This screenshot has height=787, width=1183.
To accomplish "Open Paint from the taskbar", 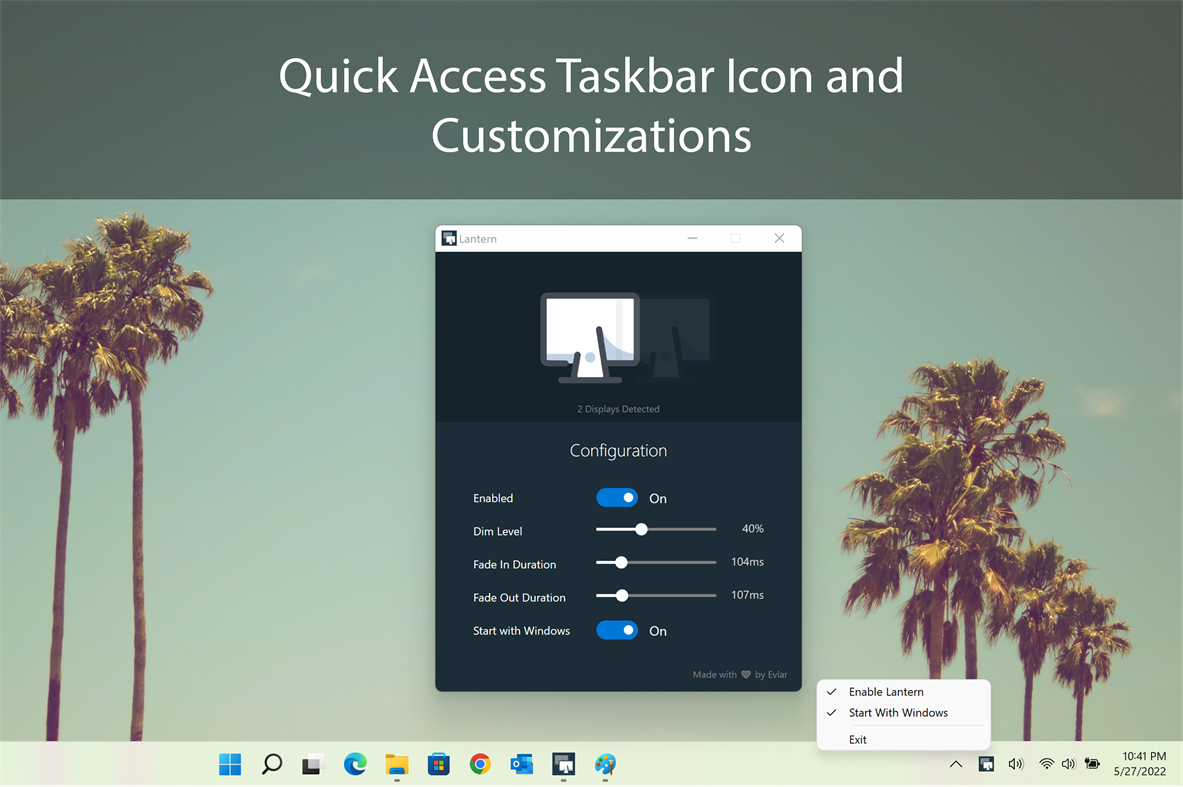I will (x=605, y=764).
